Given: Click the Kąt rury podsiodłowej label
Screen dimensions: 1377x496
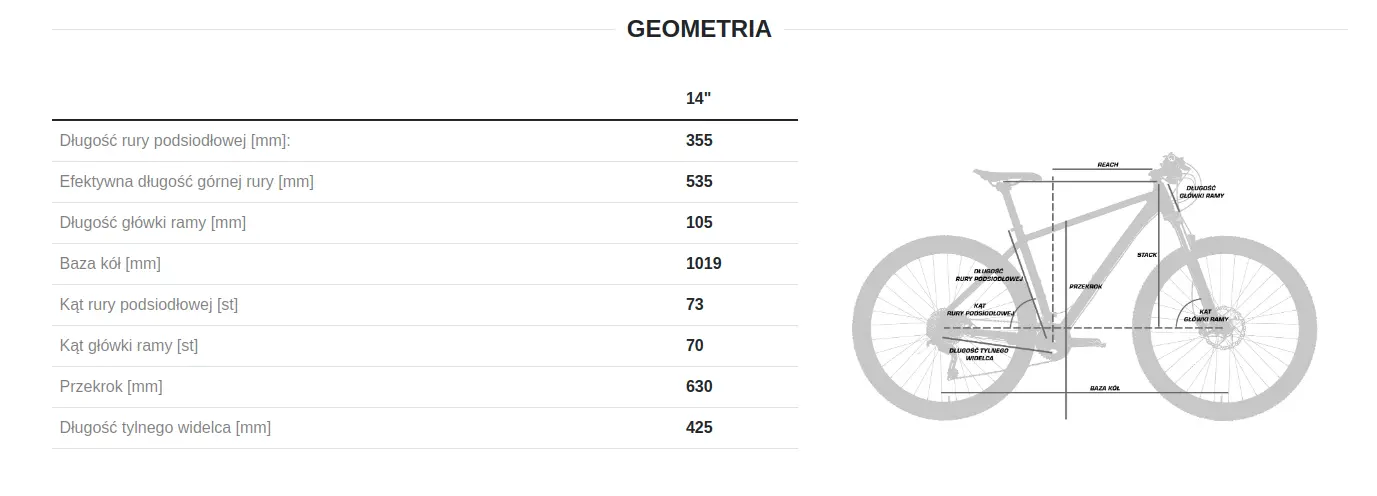Looking at the screenshot, I should click(149, 305).
